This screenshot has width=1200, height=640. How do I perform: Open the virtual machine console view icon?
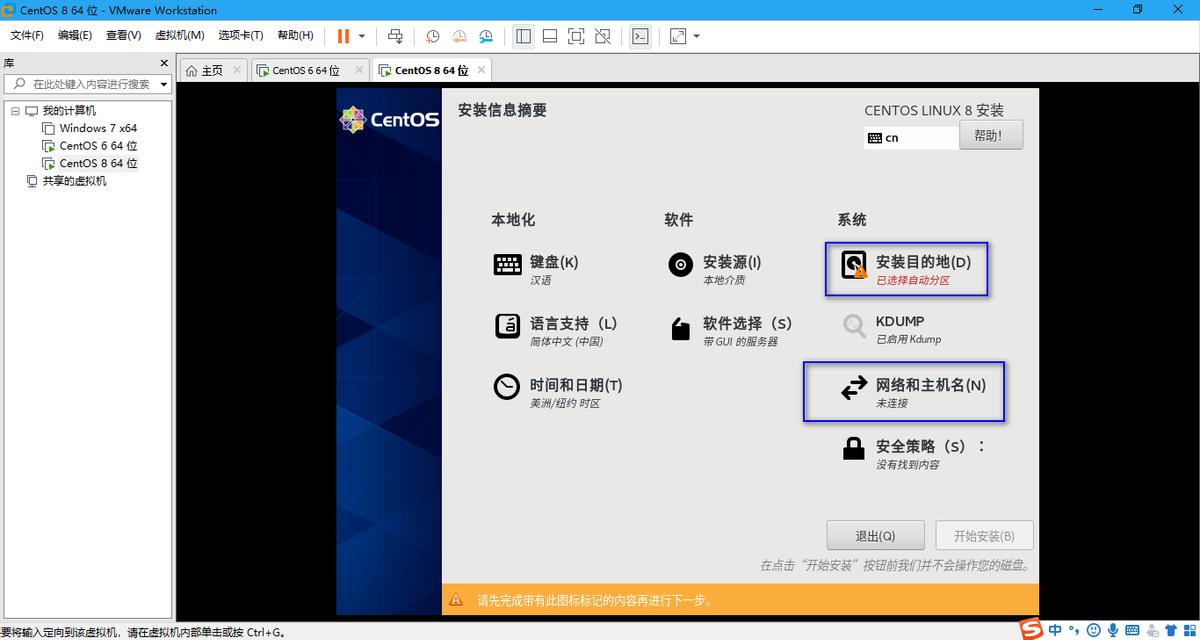point(640,36)
